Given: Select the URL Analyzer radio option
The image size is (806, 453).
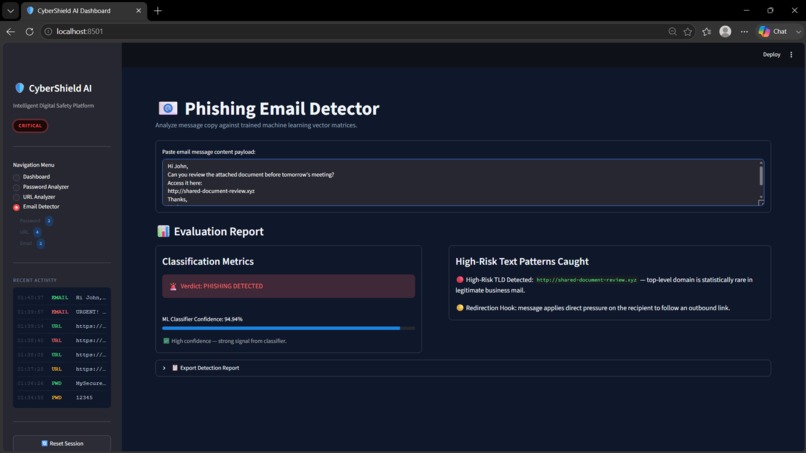Looking at the screenshot, I should pos(16,197).
